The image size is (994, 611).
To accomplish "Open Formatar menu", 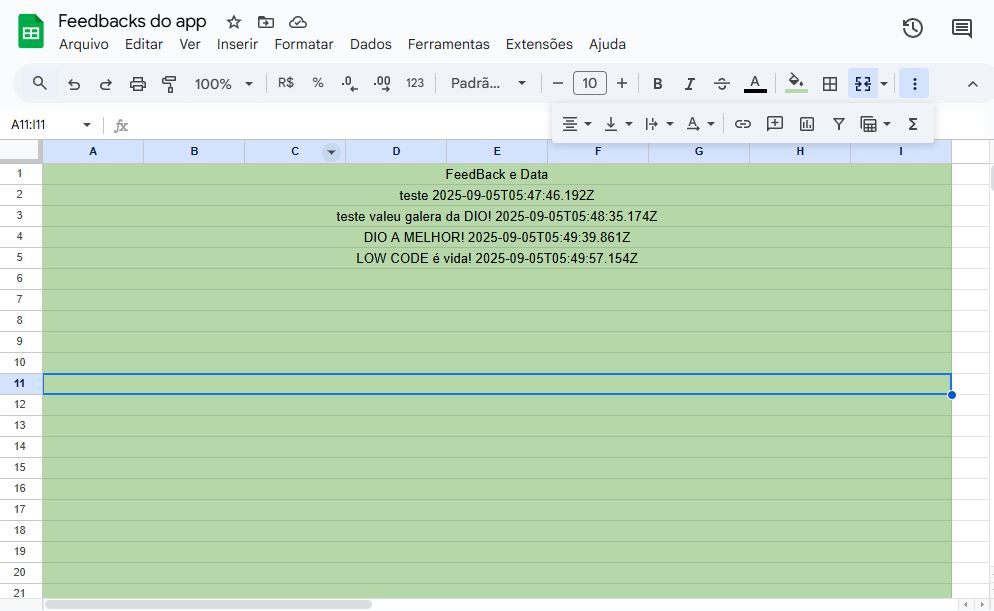I will 304,44.
